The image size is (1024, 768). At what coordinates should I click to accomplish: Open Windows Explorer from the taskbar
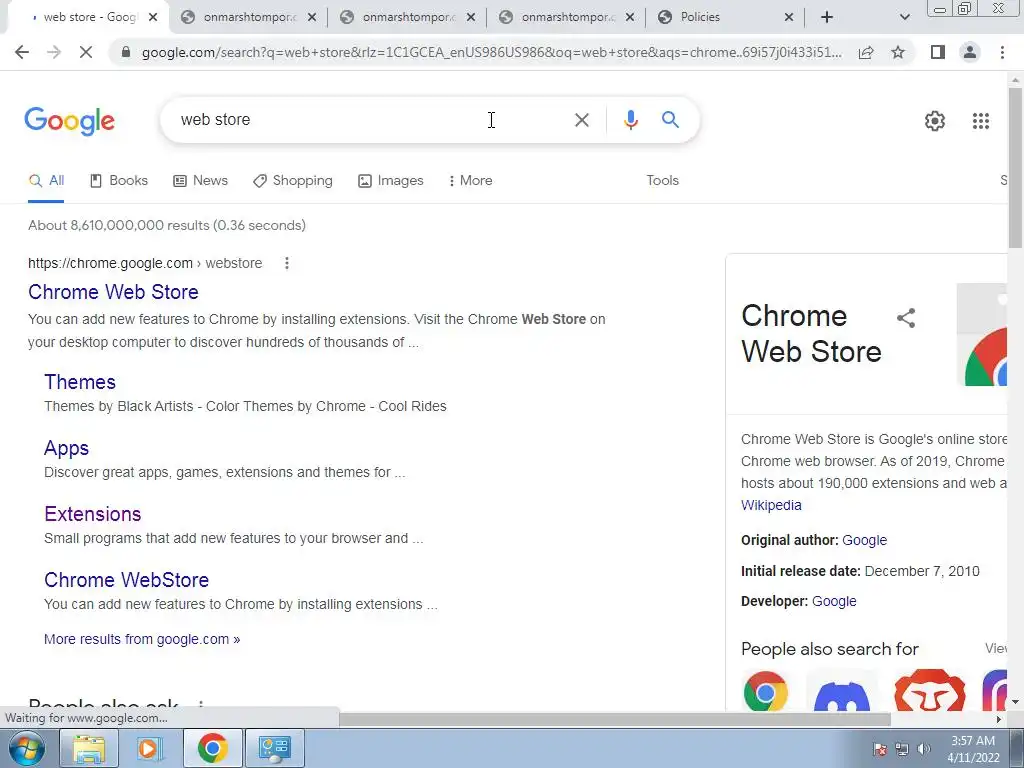tap(89, 748)
